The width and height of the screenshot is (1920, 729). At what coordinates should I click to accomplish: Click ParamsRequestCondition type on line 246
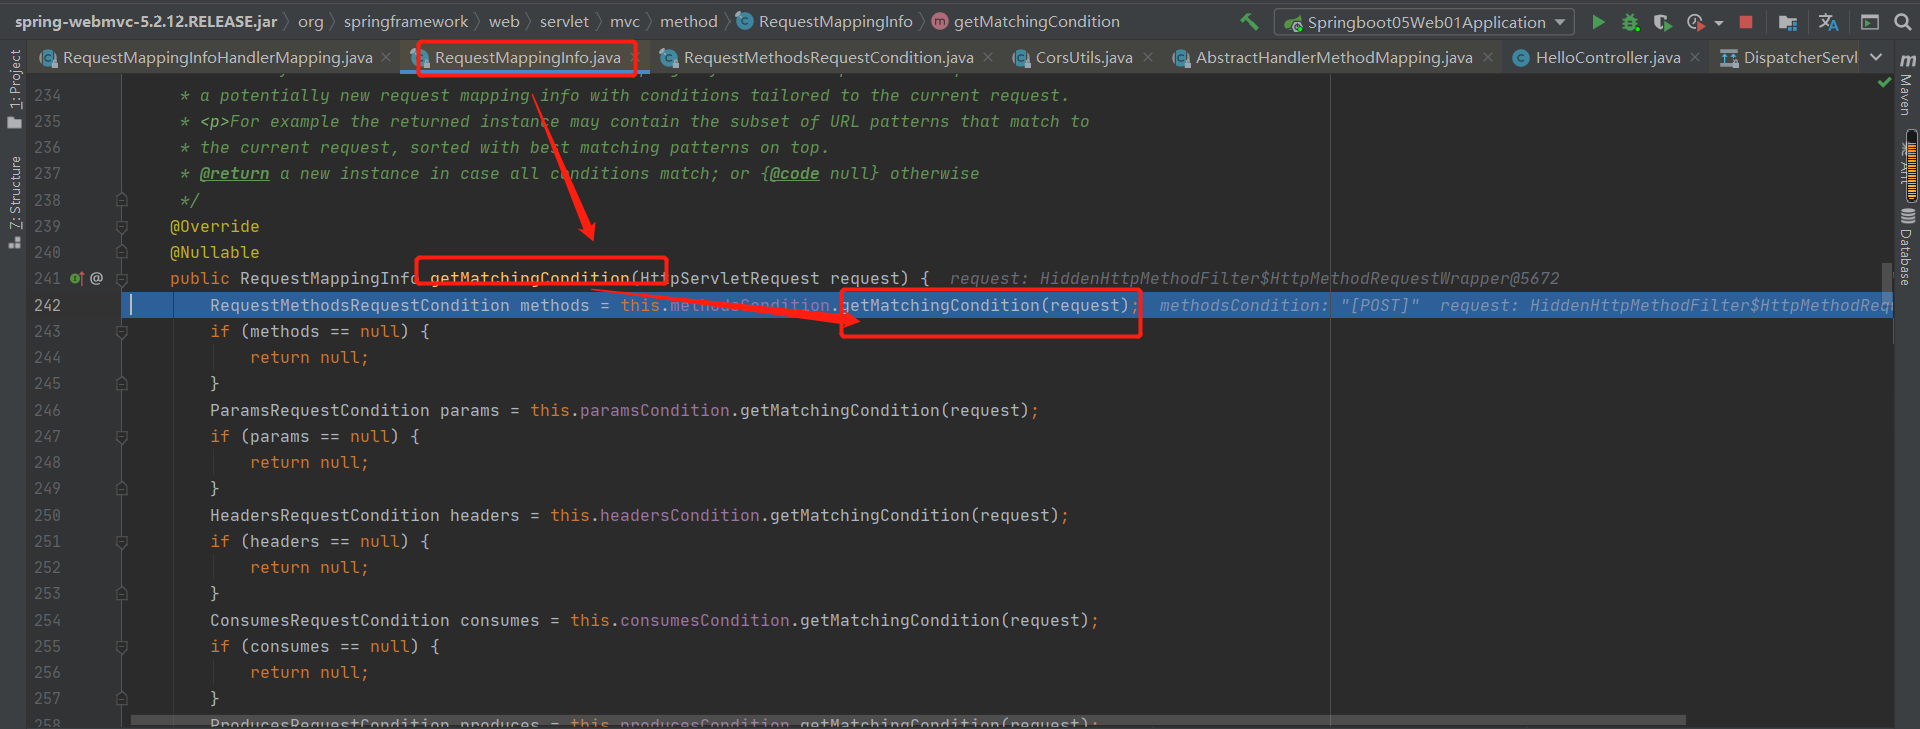[x=319, y=411]
